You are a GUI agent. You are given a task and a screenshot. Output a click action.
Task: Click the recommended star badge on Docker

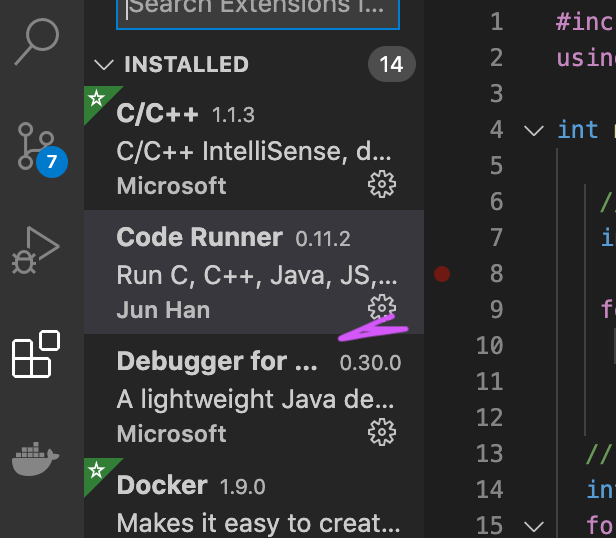pos(97,470)
